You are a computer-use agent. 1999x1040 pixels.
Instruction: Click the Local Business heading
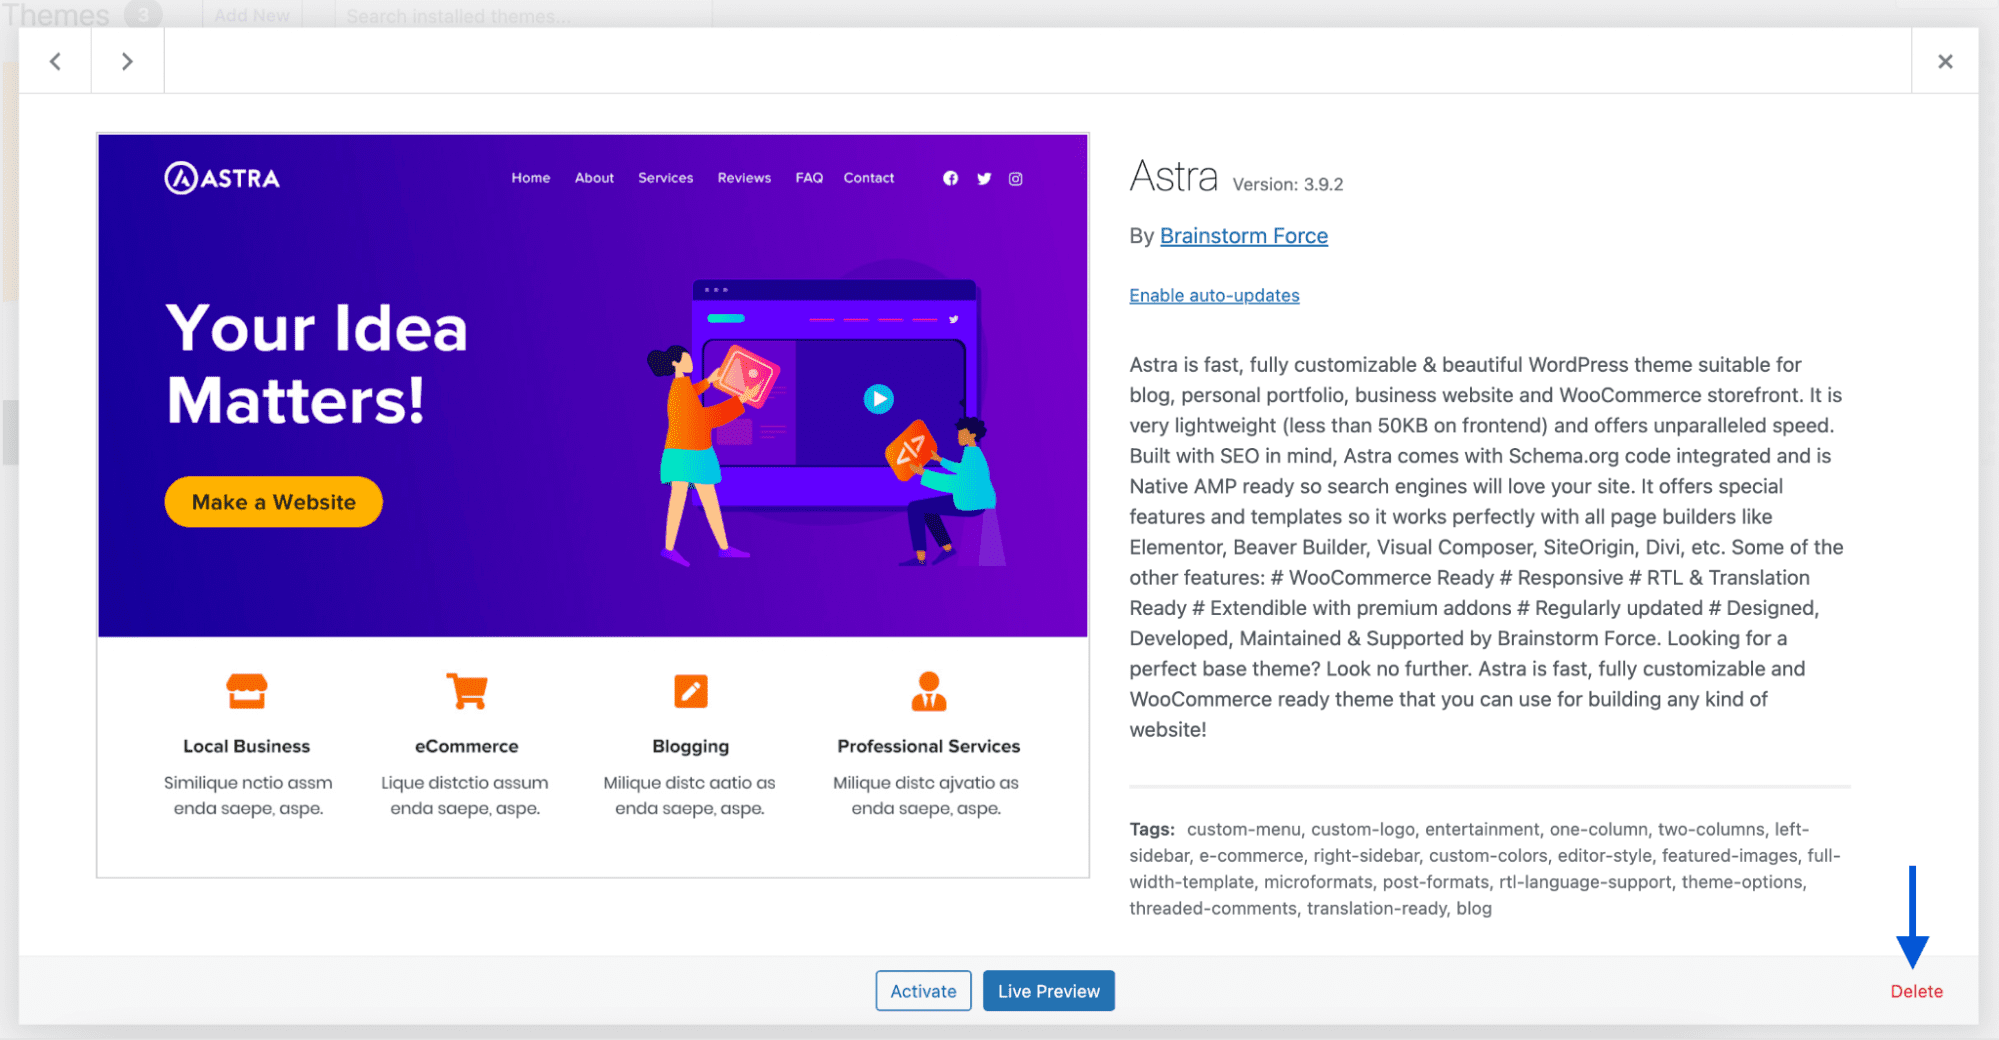(x=246, y=746)
